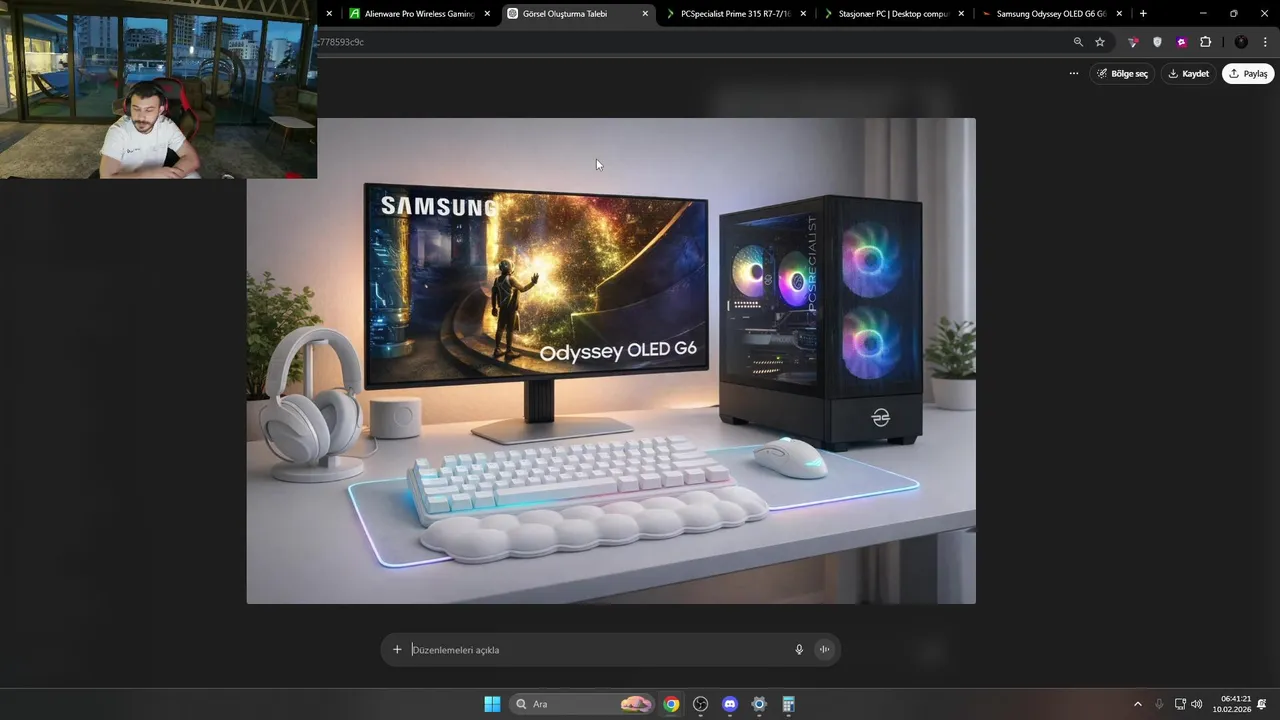Open the PCSpecialist Prime 315 tab
This screenshot has width=1280, height=720.
[735, 14]
